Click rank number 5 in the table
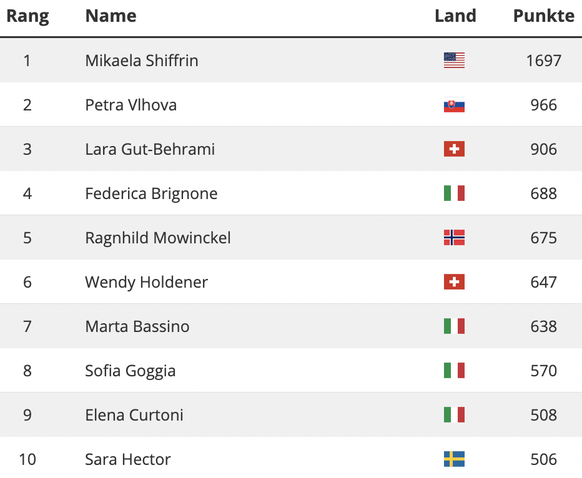The width and height of the screenshot is (582, 478). point(27,238)
